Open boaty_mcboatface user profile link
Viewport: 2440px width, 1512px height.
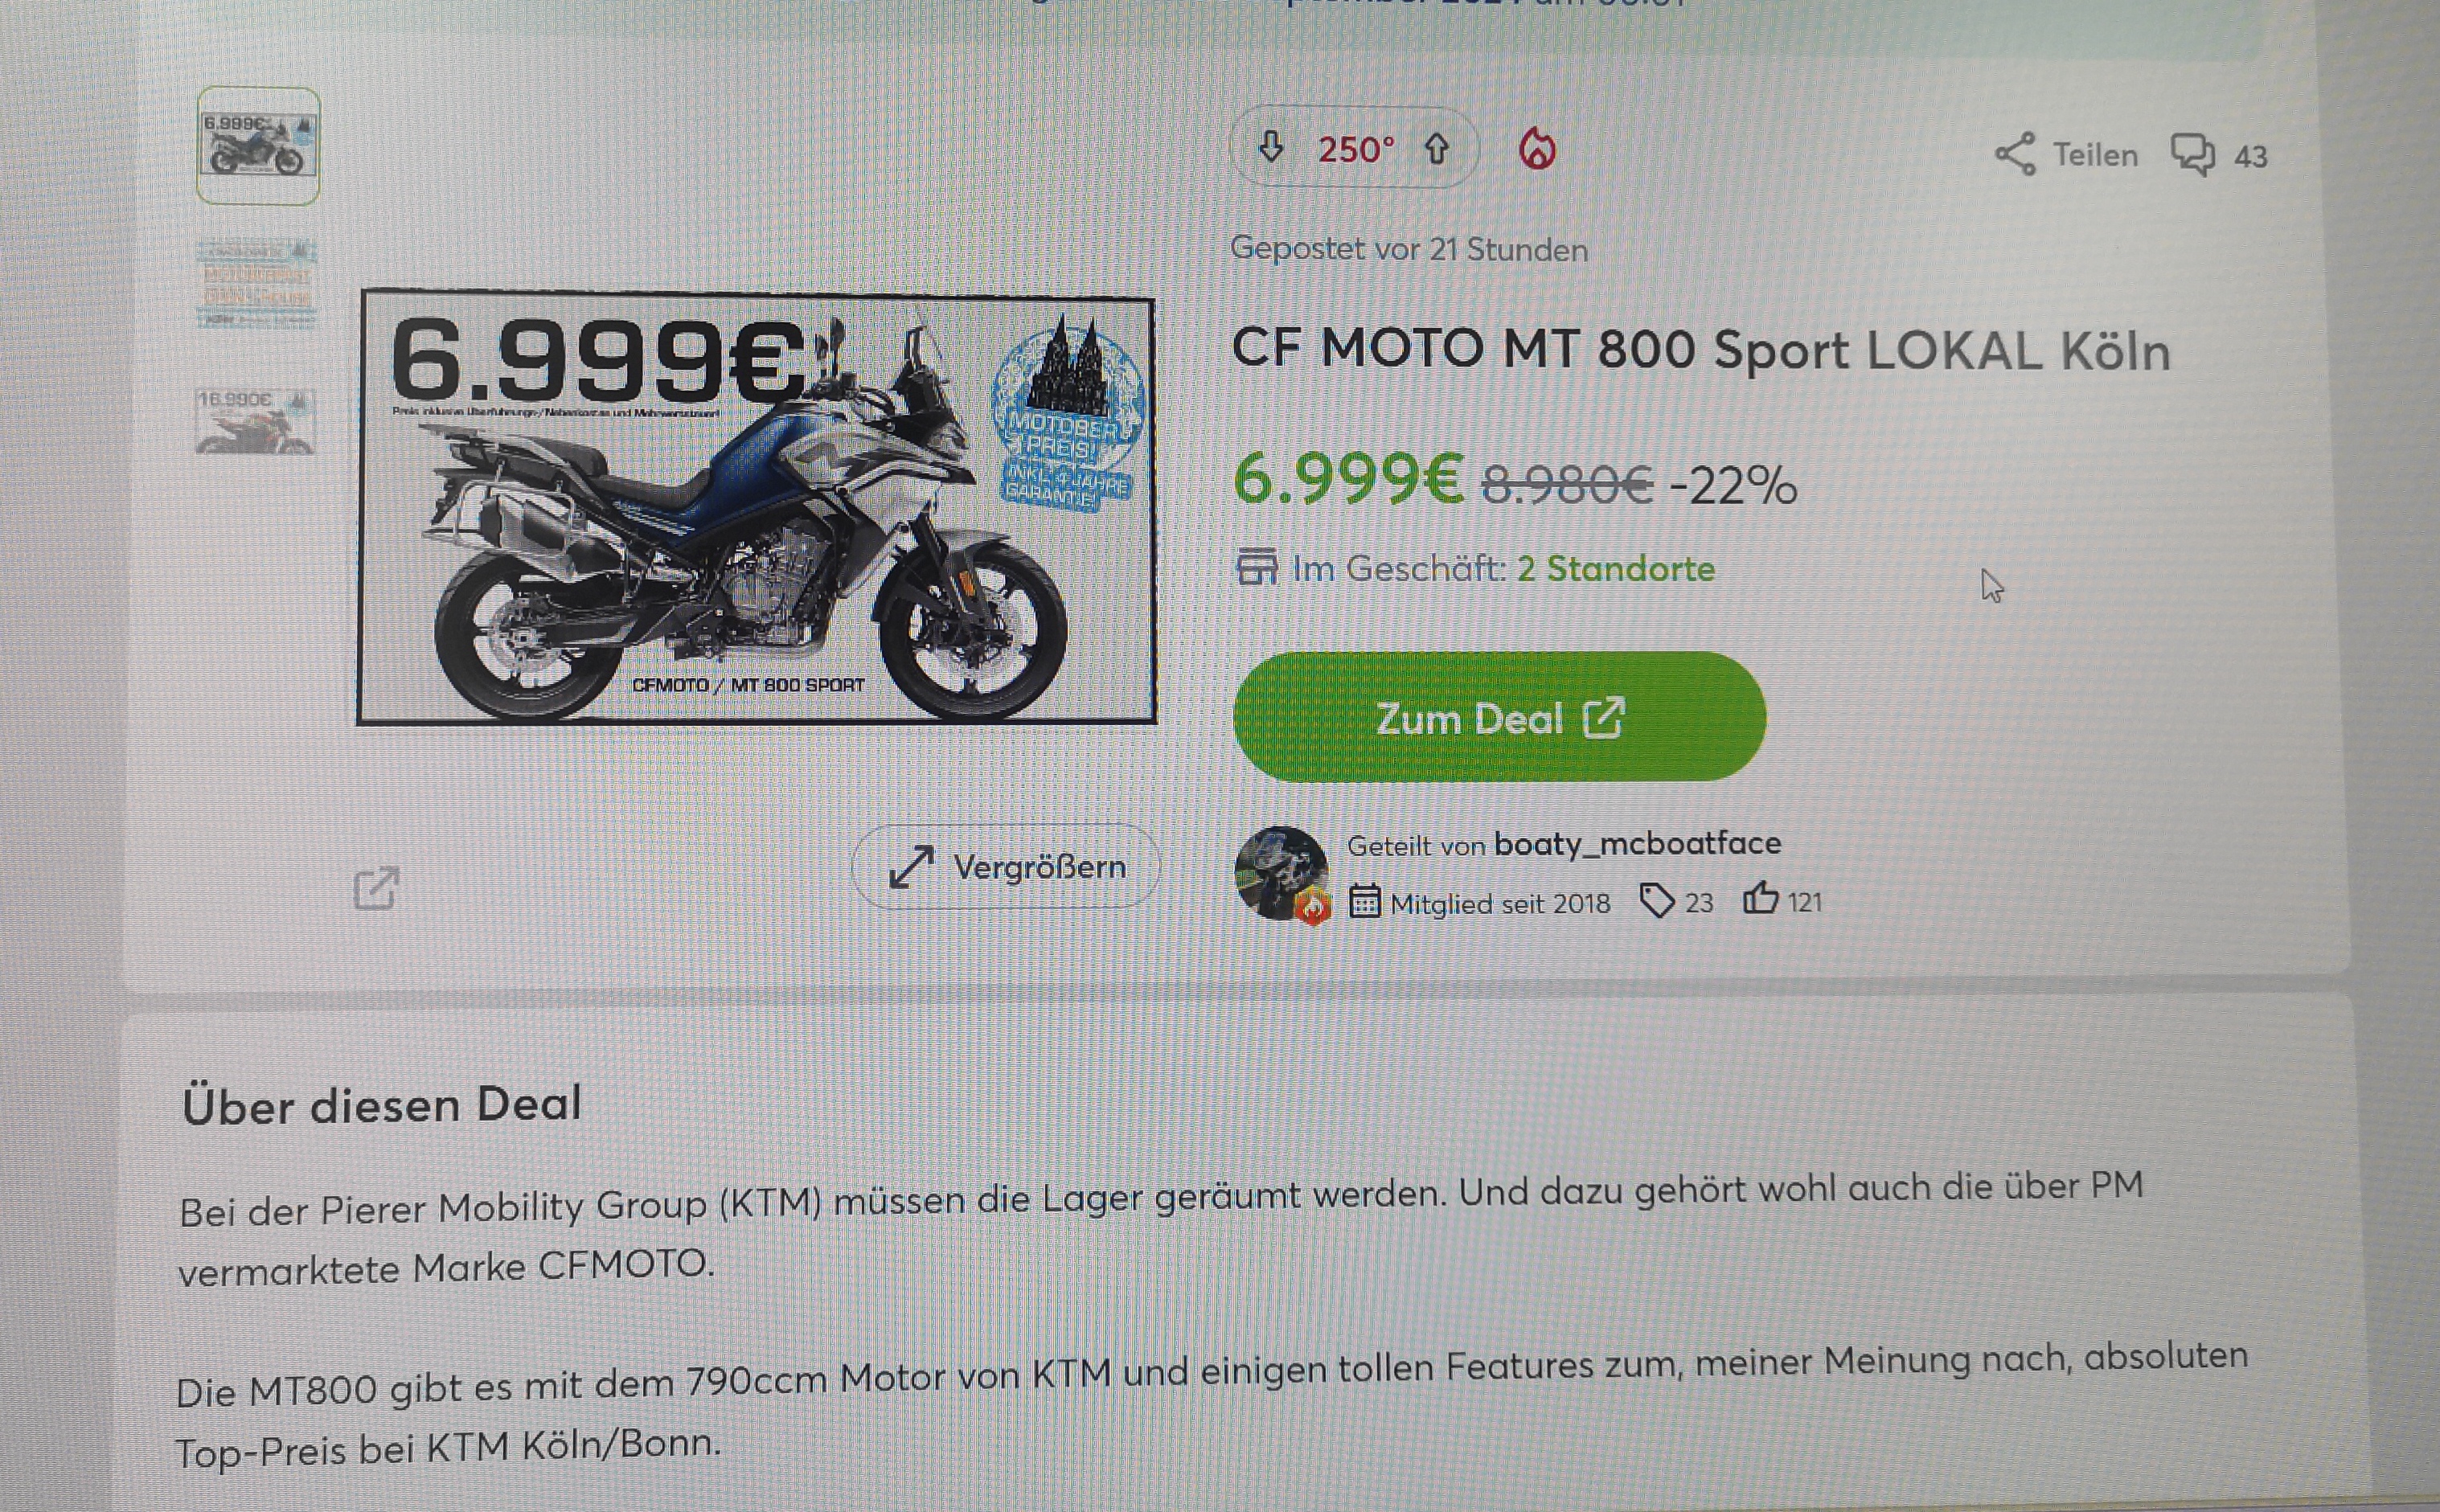1637,844
